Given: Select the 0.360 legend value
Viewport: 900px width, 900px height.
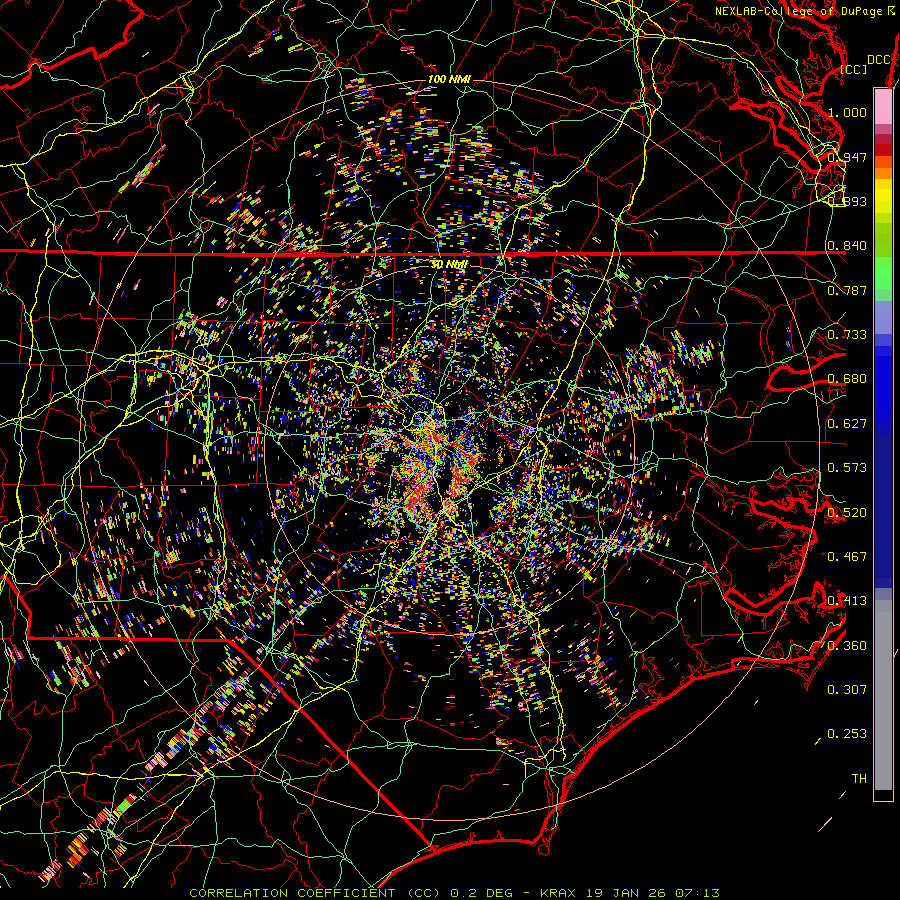Looking at the screenshot, I should coord(847,646).
